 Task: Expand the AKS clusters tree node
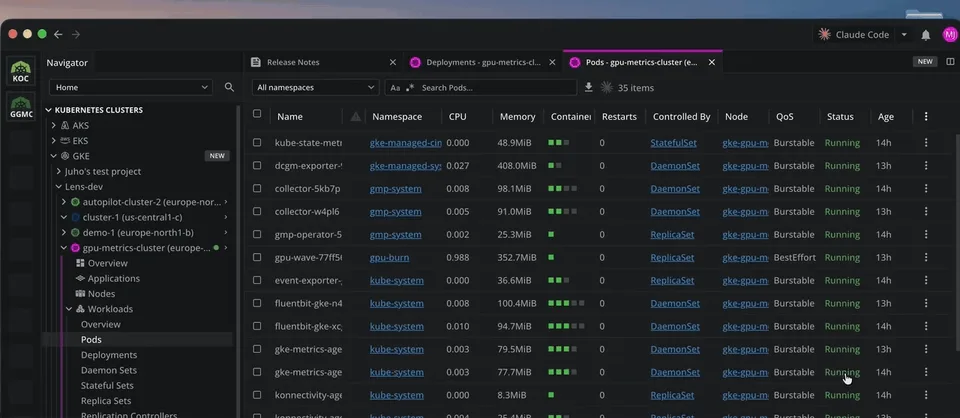point(54,125)
